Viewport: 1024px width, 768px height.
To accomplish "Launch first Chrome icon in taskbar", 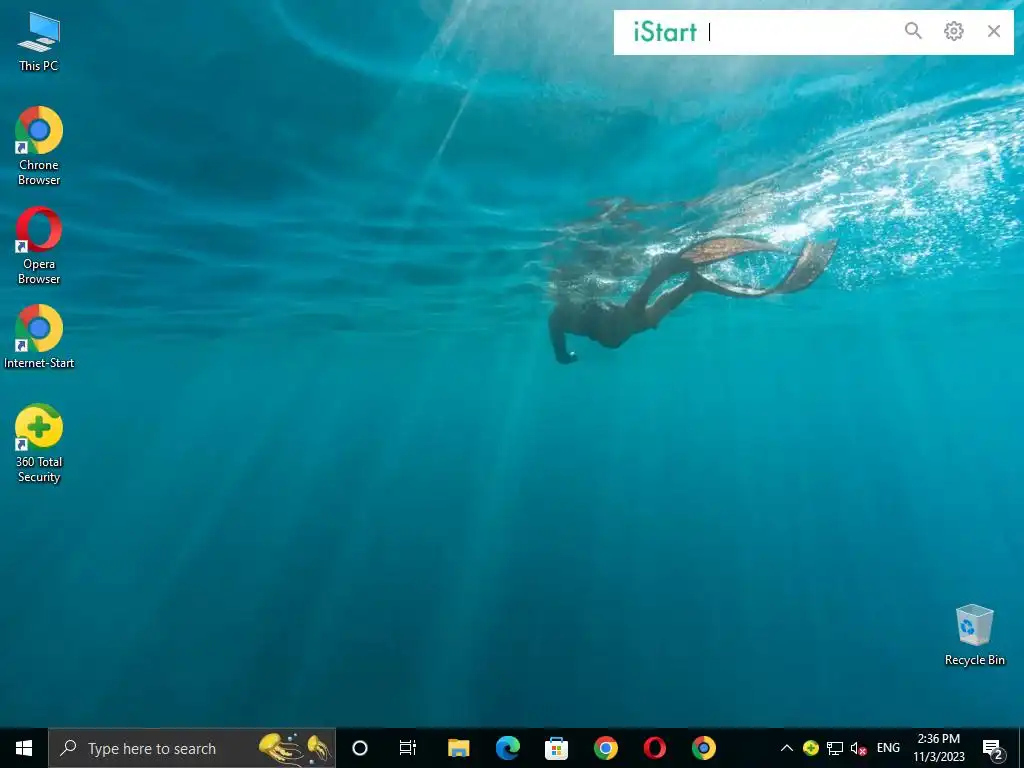I will (605, 748).
